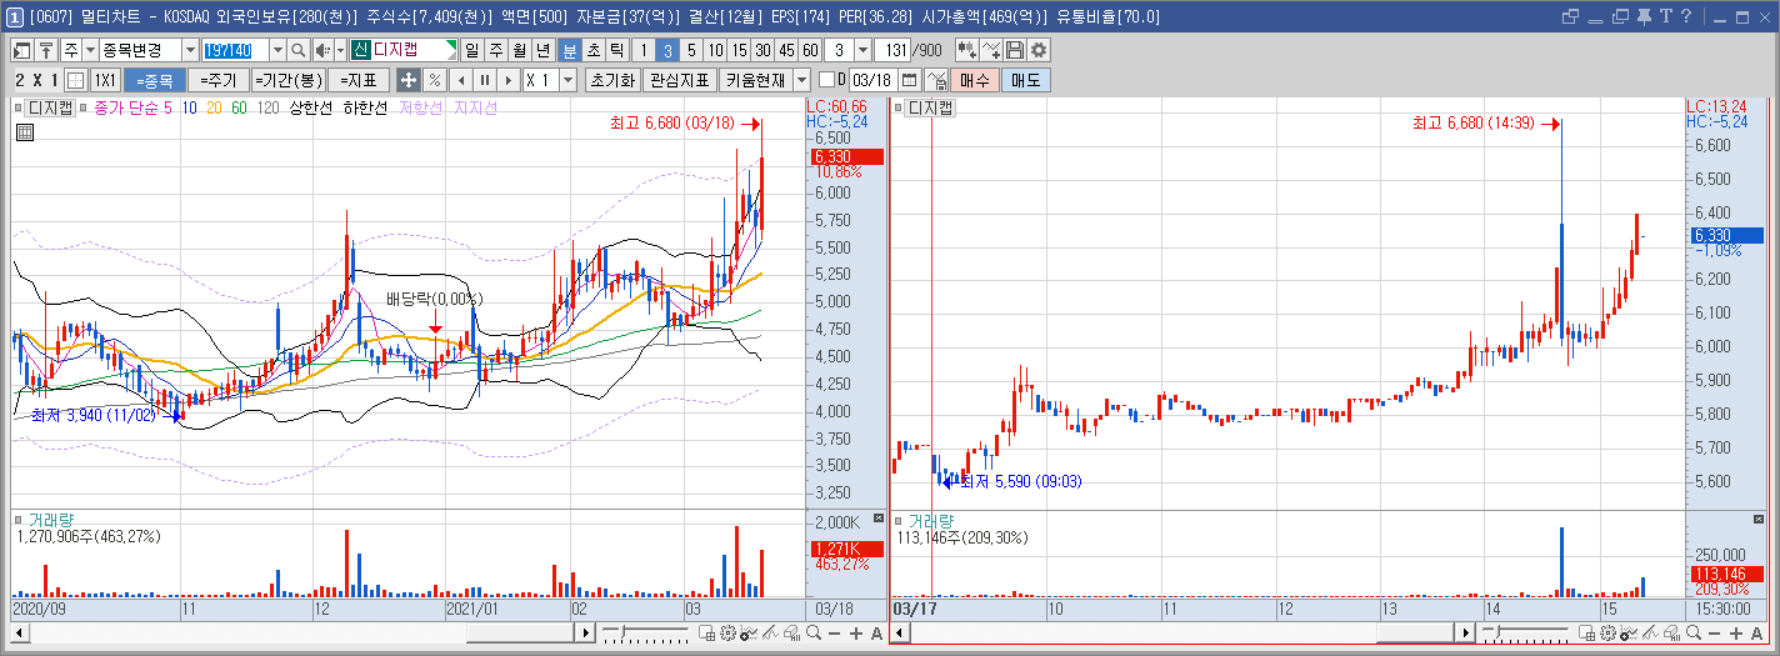This screenshot has width=1780, height=656.
Task: Select the tick (틱) period button
Action: [617, 50]
